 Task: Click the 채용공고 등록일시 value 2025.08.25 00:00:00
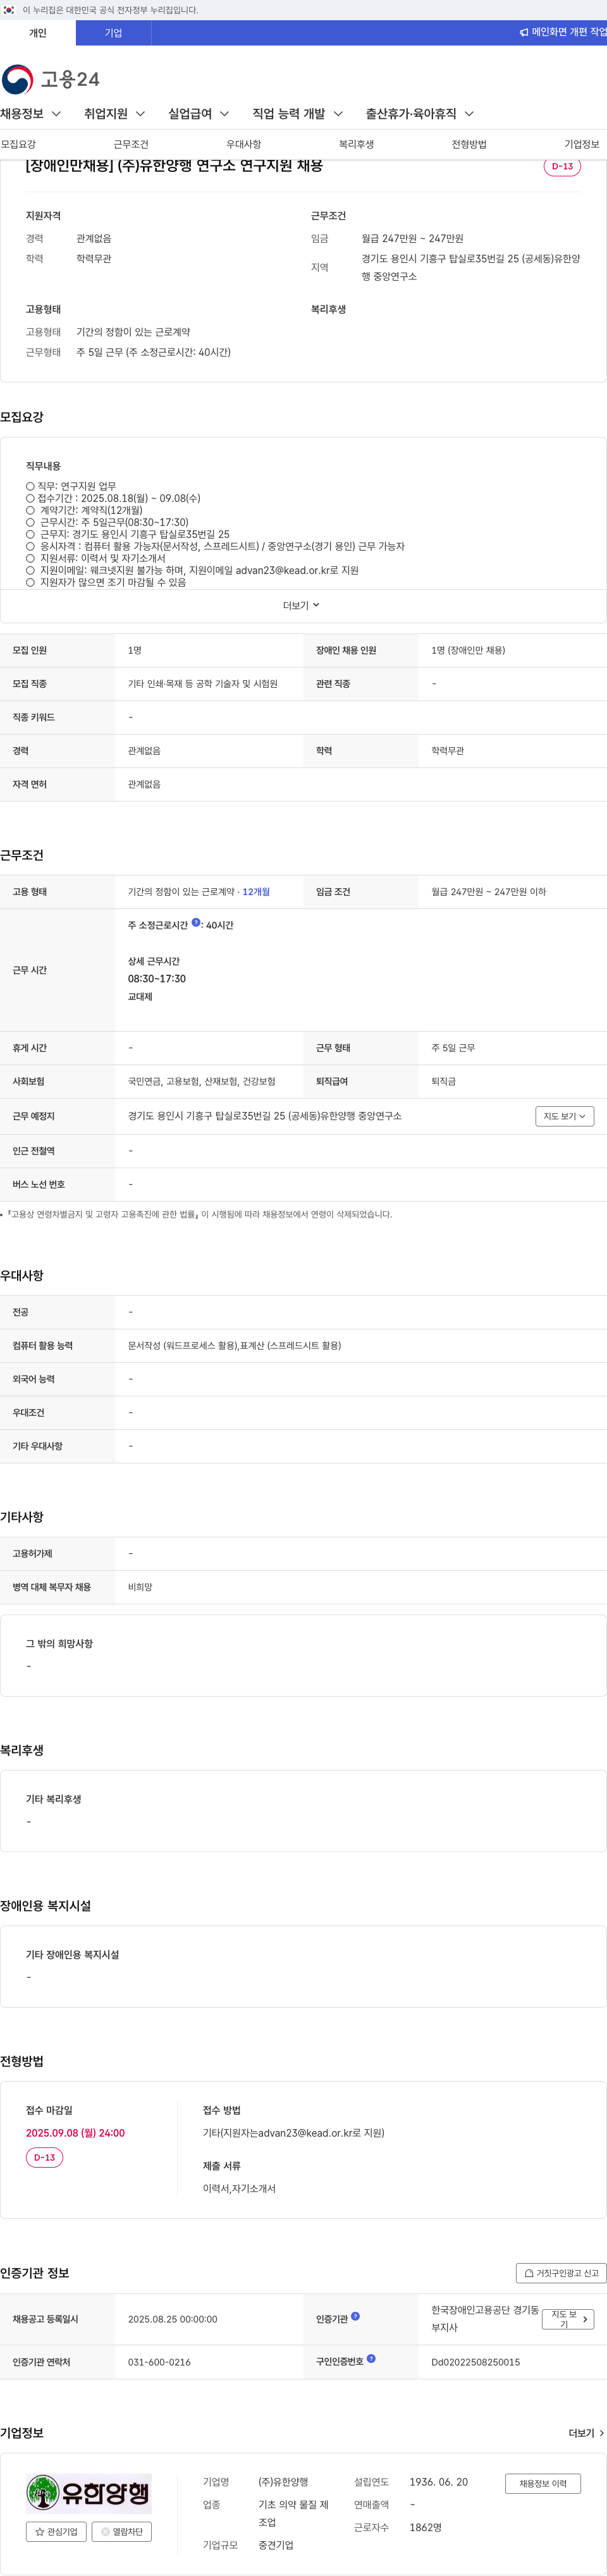click(x=172, y=2319)
